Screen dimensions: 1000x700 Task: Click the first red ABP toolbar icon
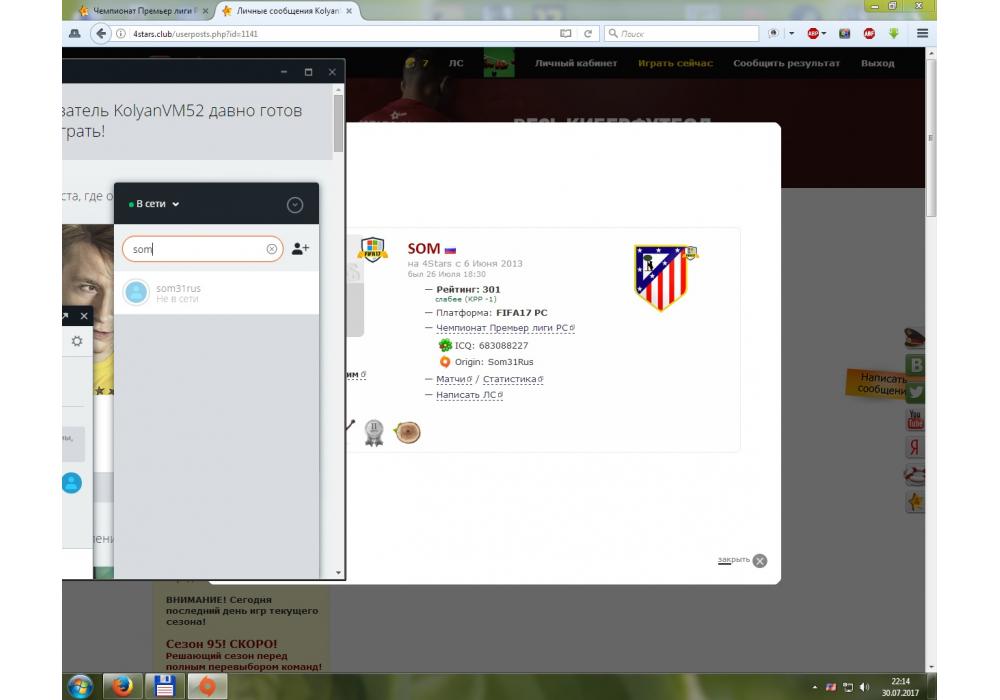pos(813,34)
